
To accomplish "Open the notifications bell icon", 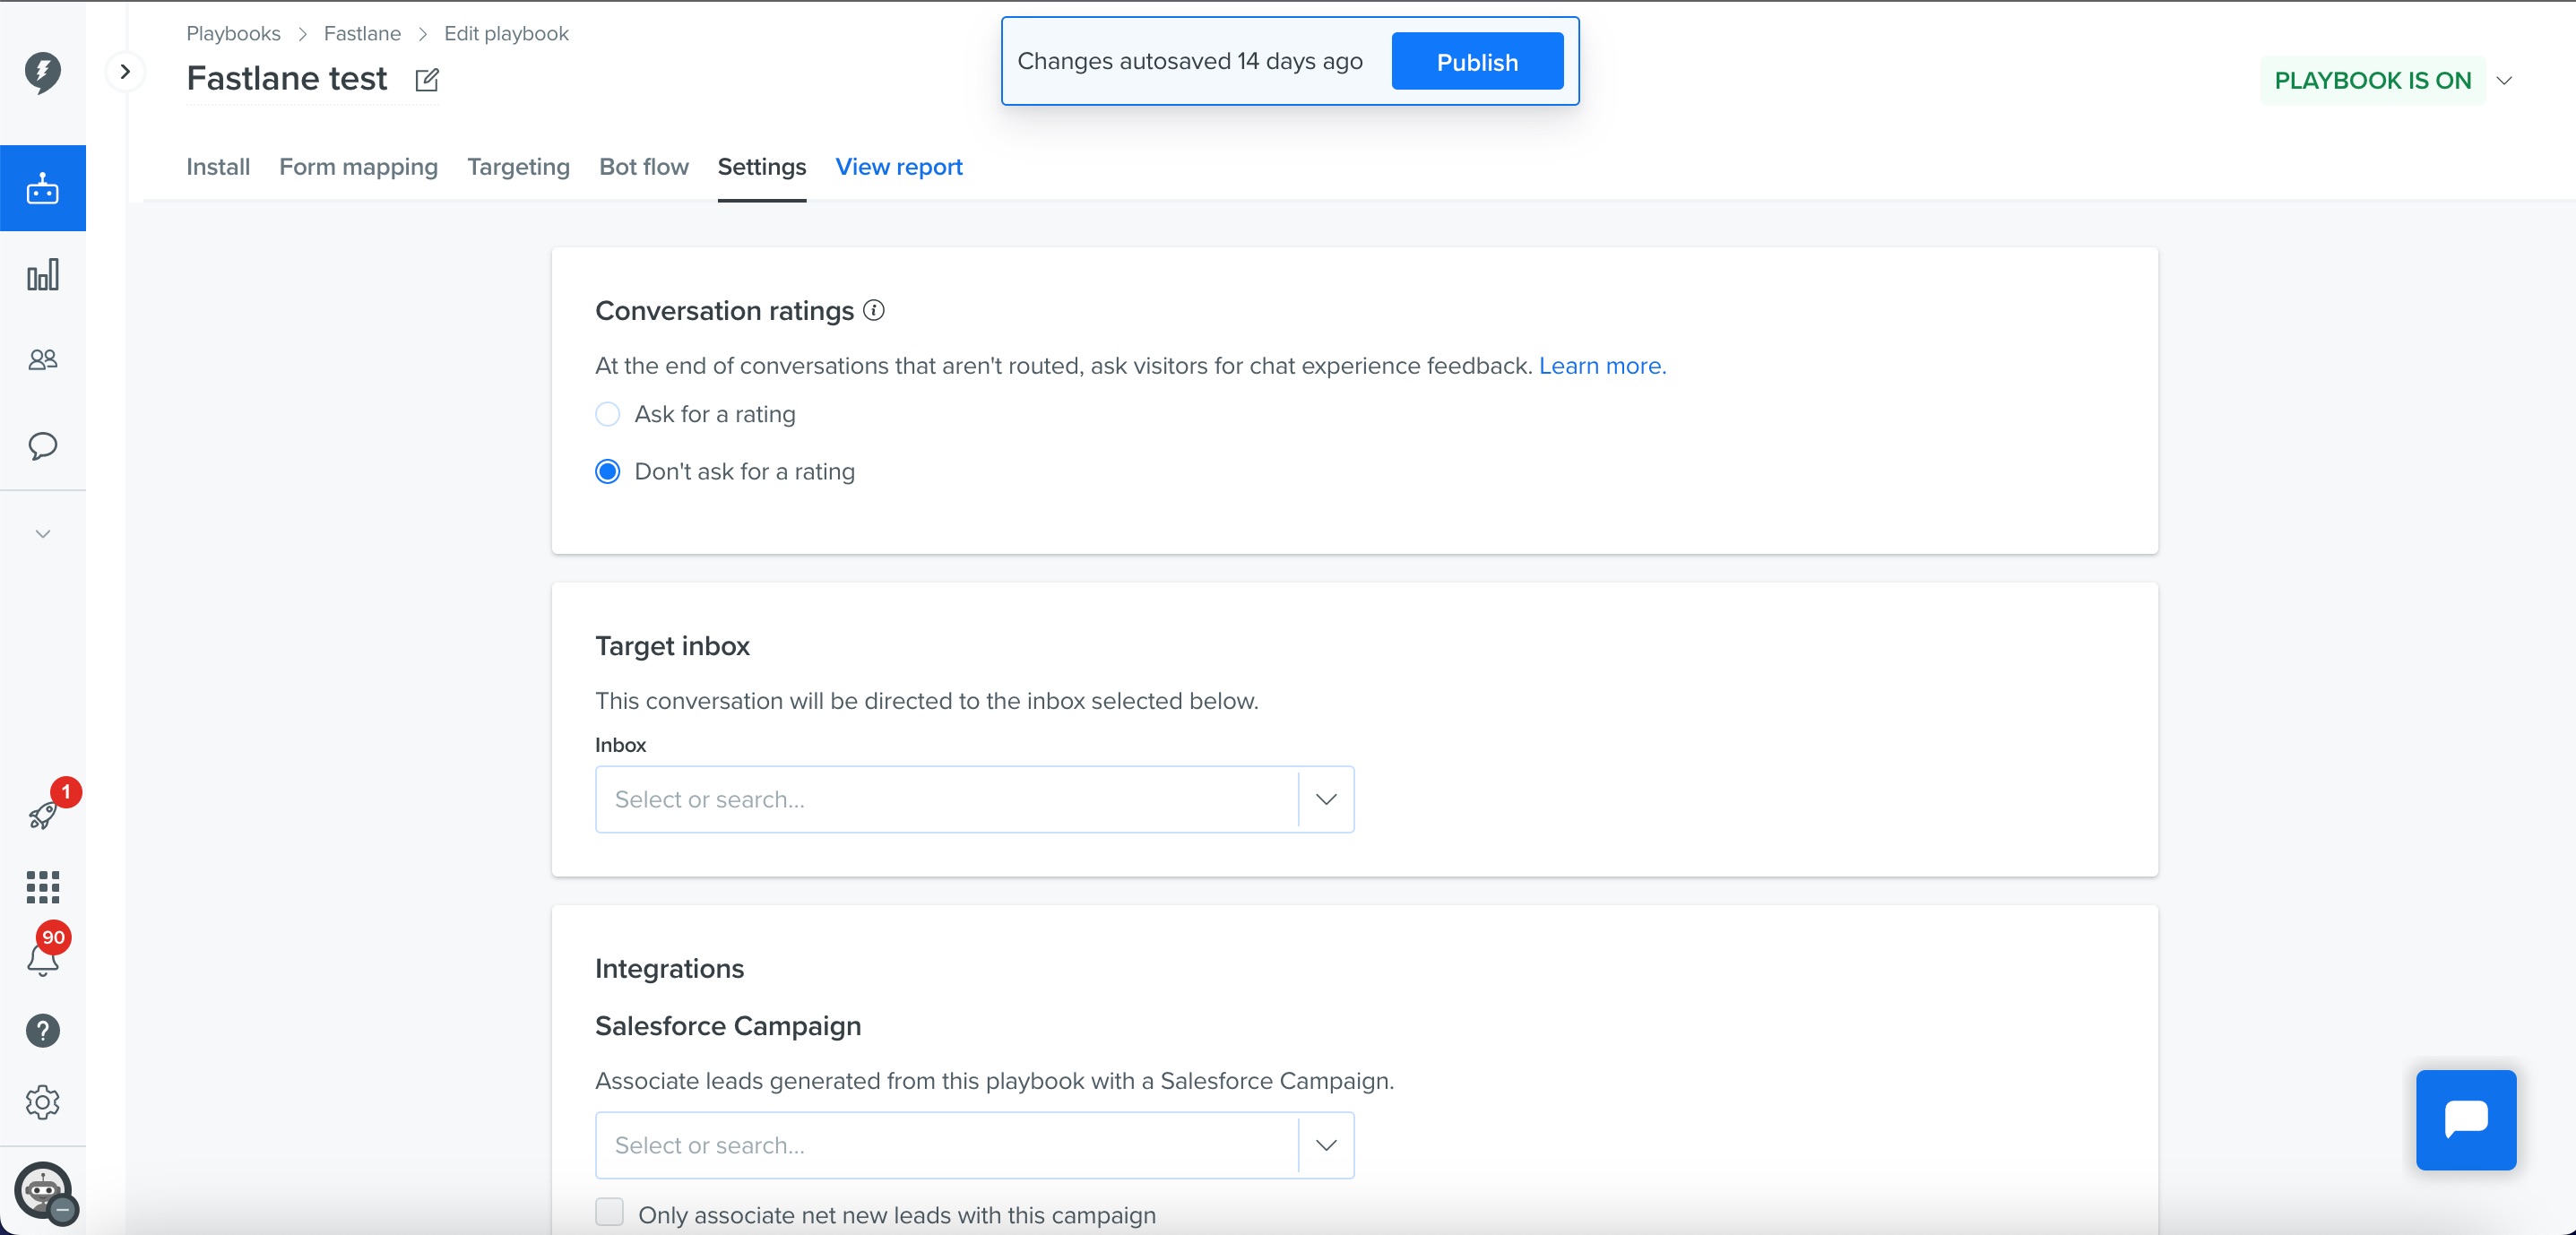I will tap(42, 959).
